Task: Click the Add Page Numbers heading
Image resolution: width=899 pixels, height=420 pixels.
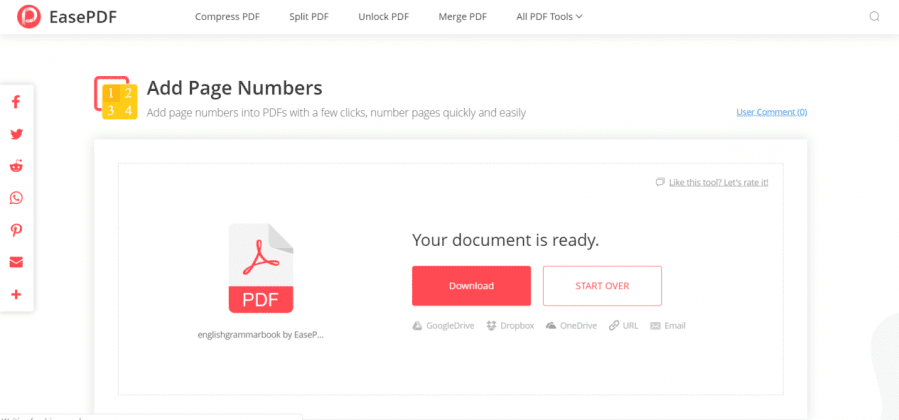Action: [234, 88]
